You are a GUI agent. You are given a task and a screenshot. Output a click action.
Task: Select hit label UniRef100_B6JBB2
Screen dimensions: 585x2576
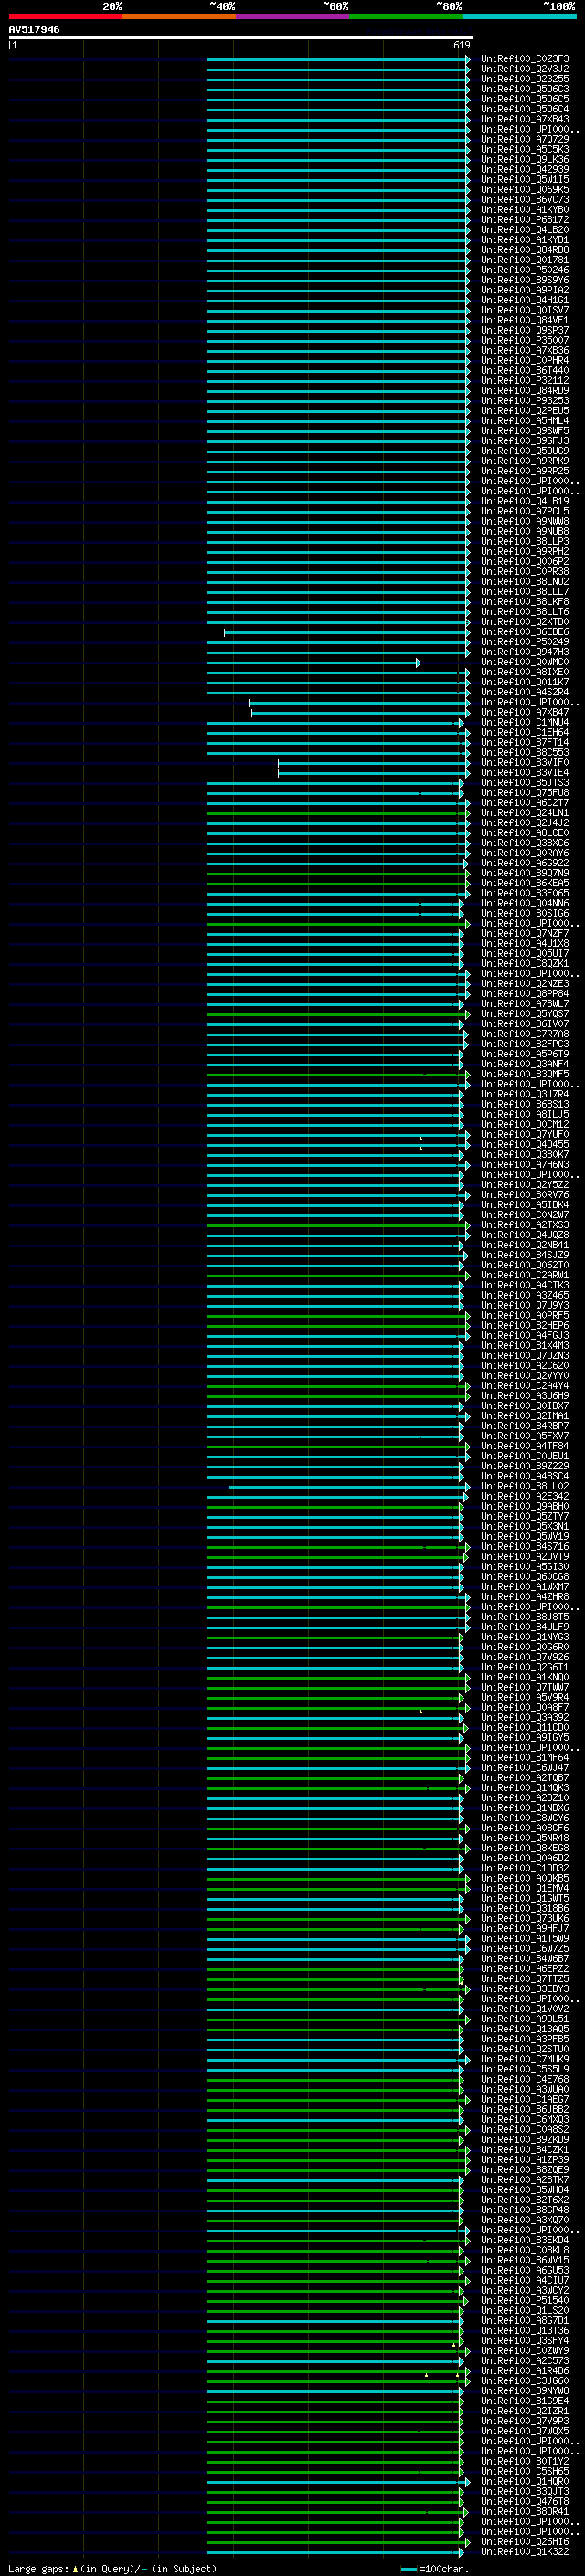pyautogui.click(x=525, y=2109)
